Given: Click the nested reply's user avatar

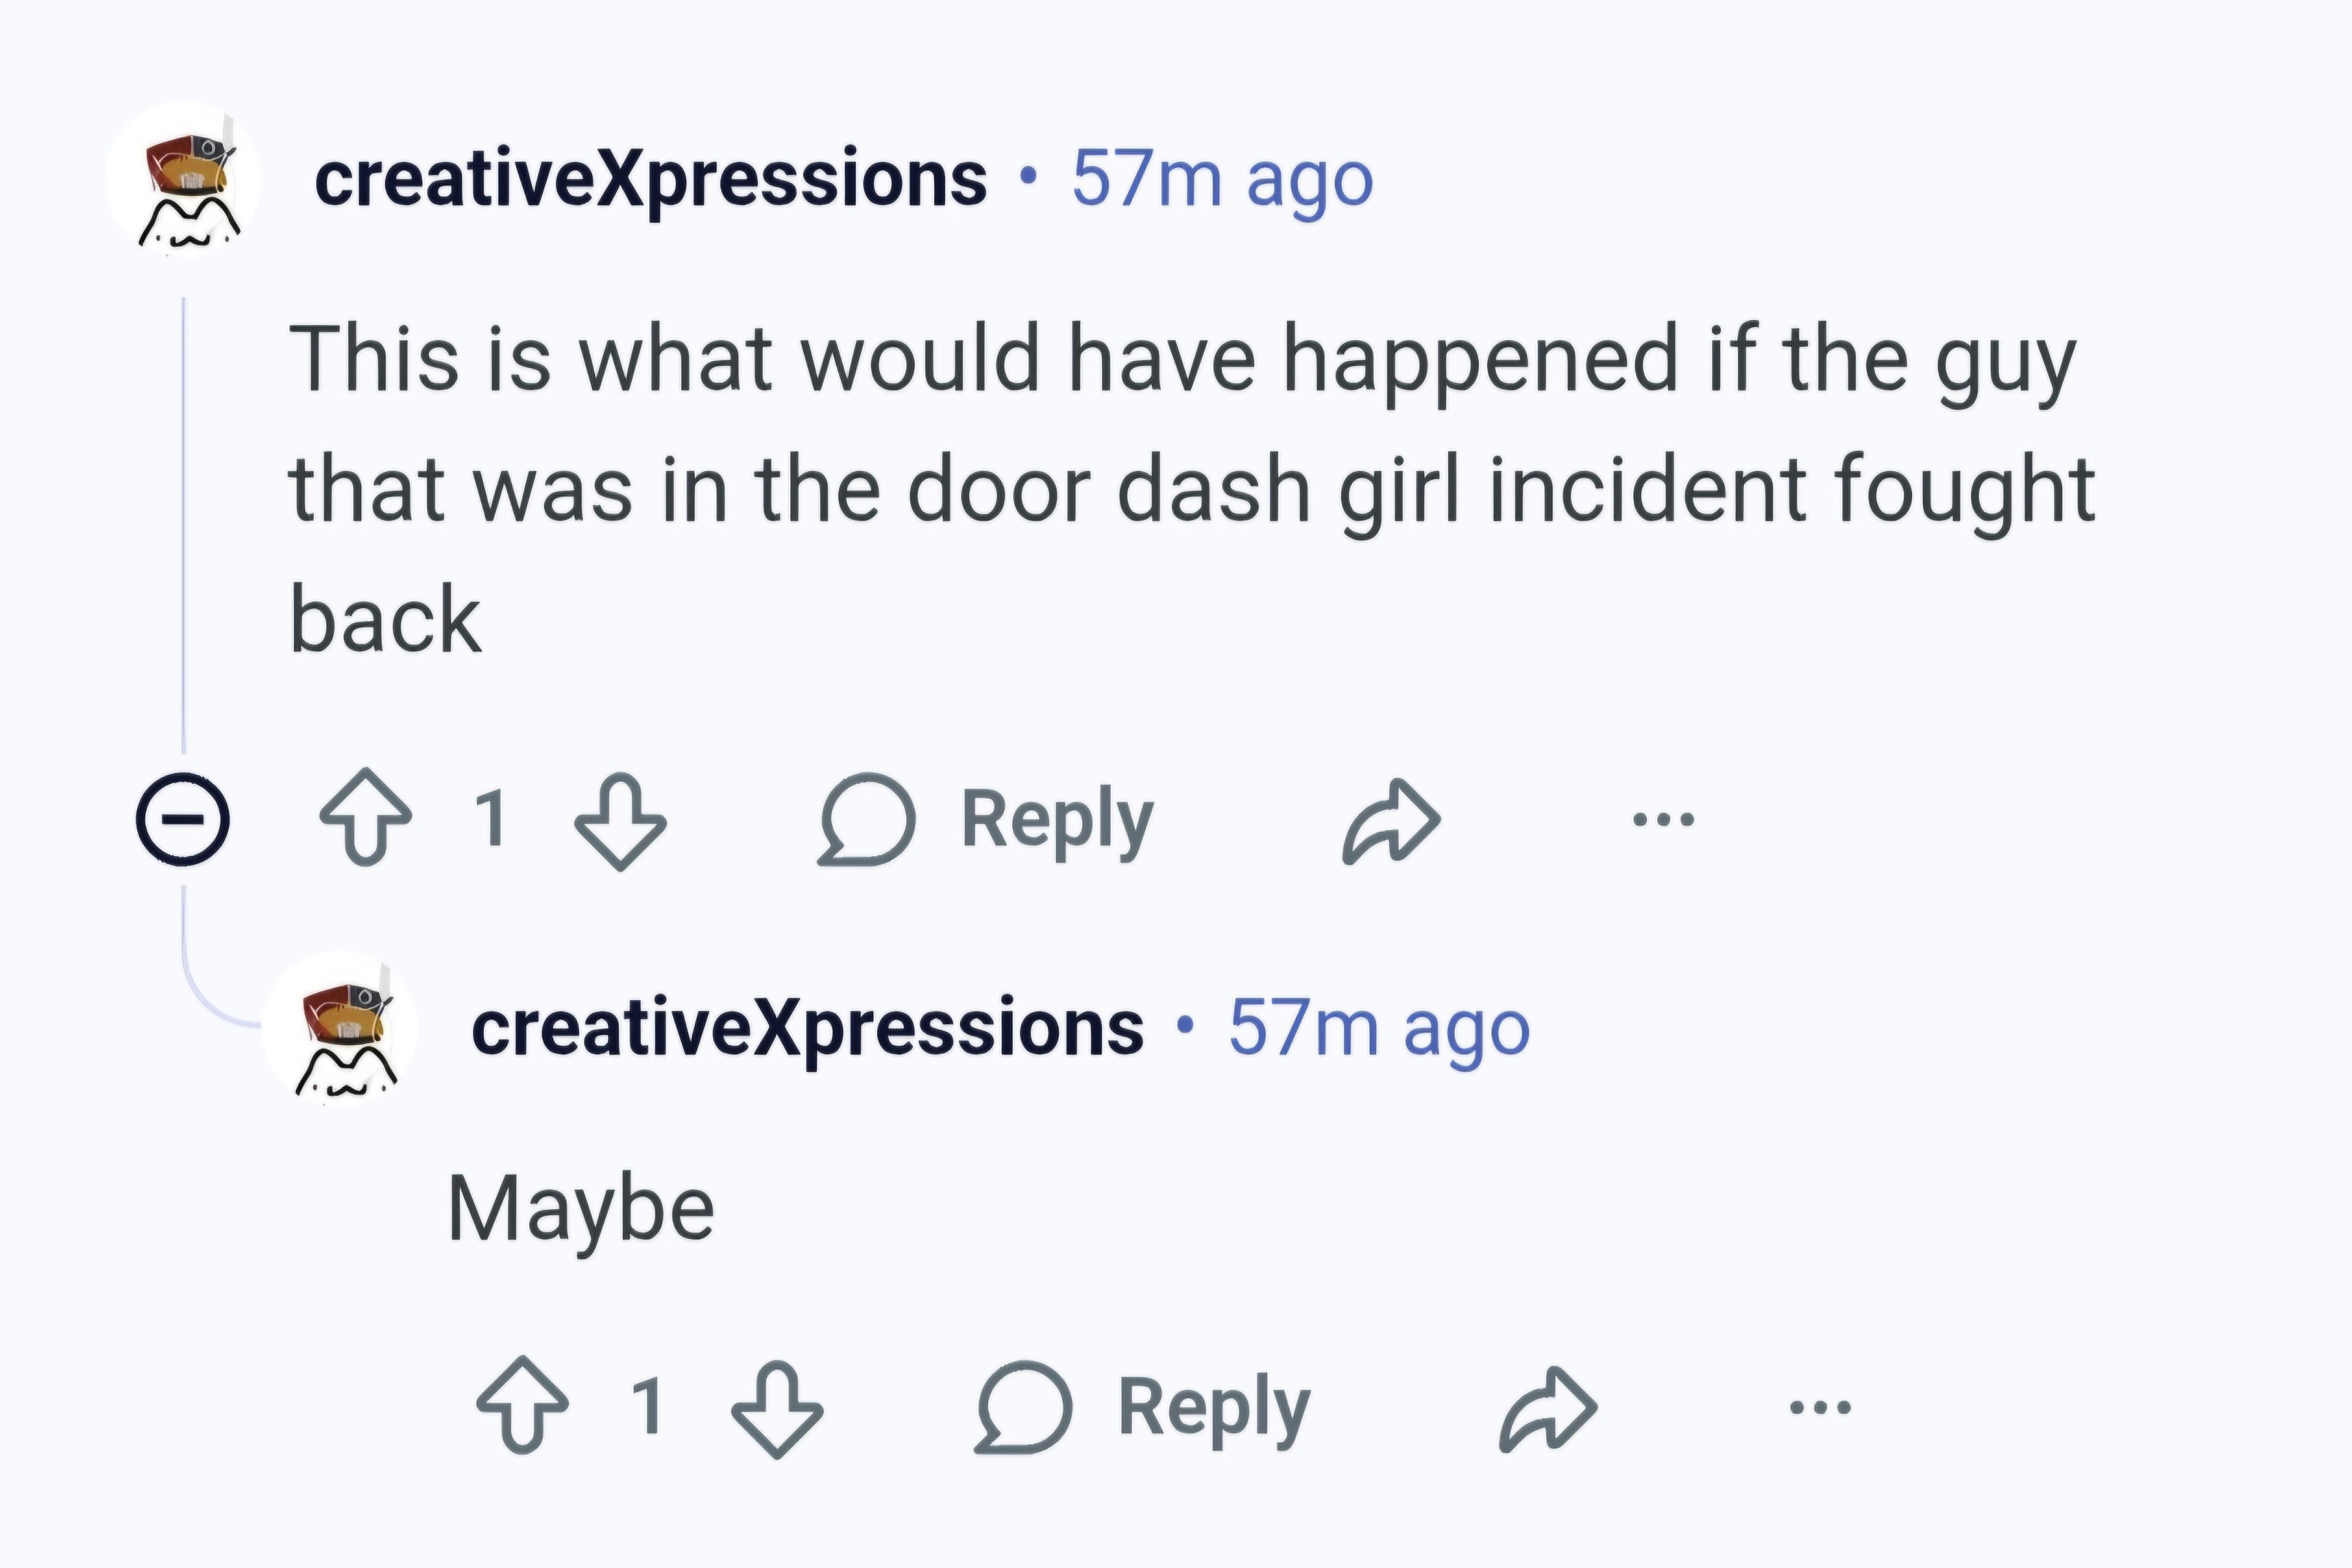Looking at the screenshot, I should pos(341,1028).
